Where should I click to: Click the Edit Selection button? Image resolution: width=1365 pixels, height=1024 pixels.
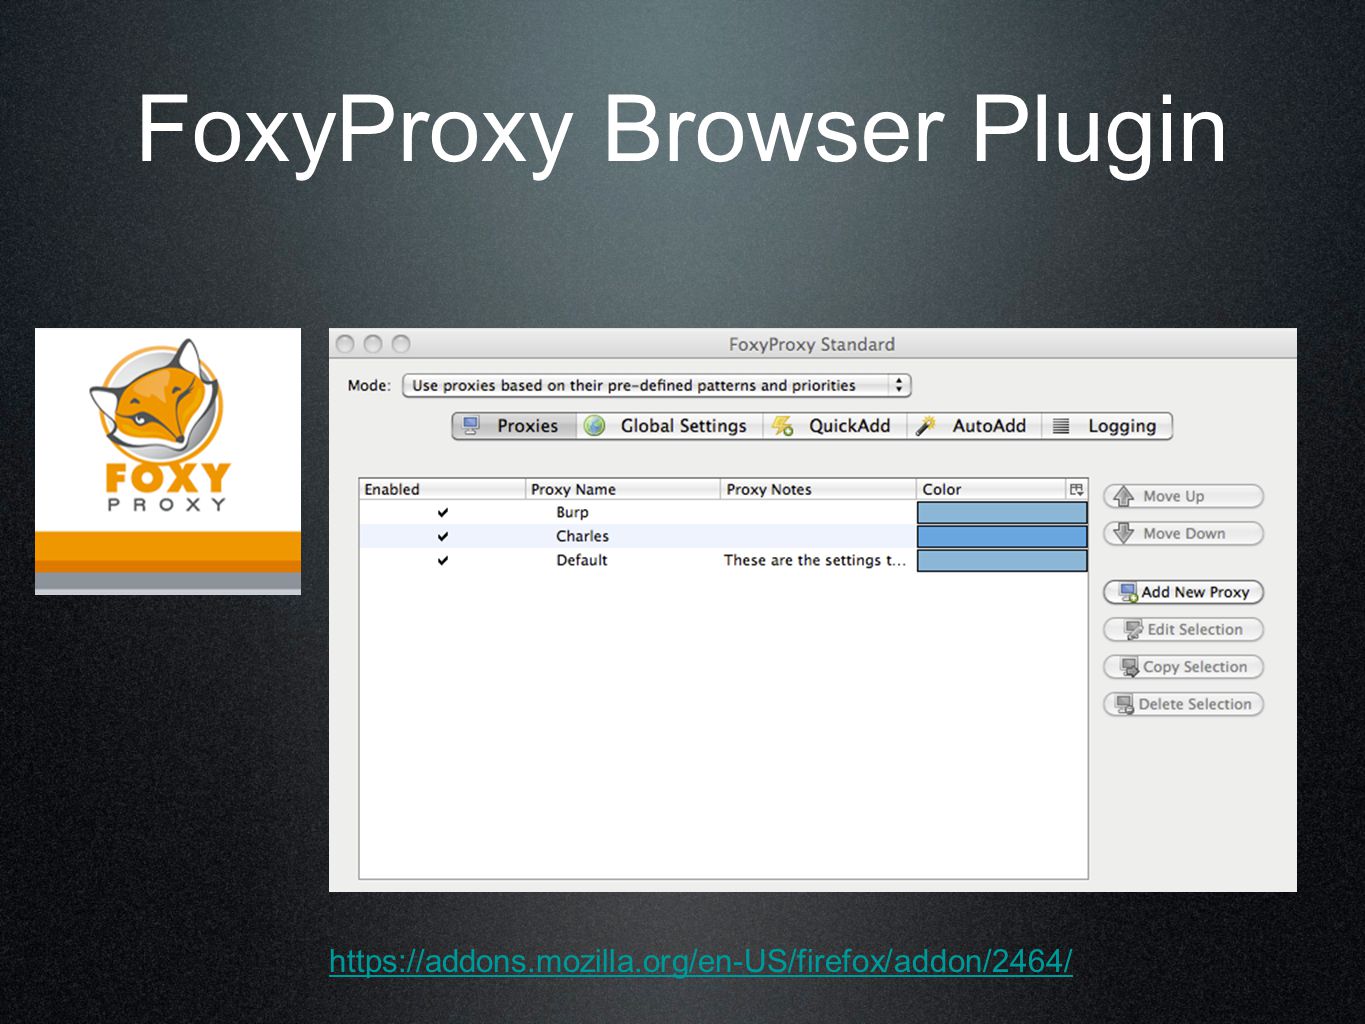(1184, 629)
